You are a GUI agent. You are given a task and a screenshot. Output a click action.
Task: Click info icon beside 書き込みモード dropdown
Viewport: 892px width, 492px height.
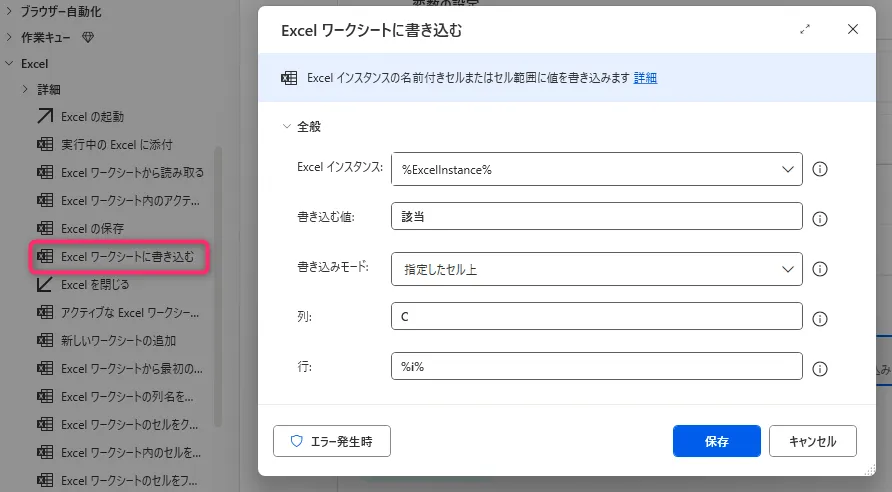pos(820,269)
